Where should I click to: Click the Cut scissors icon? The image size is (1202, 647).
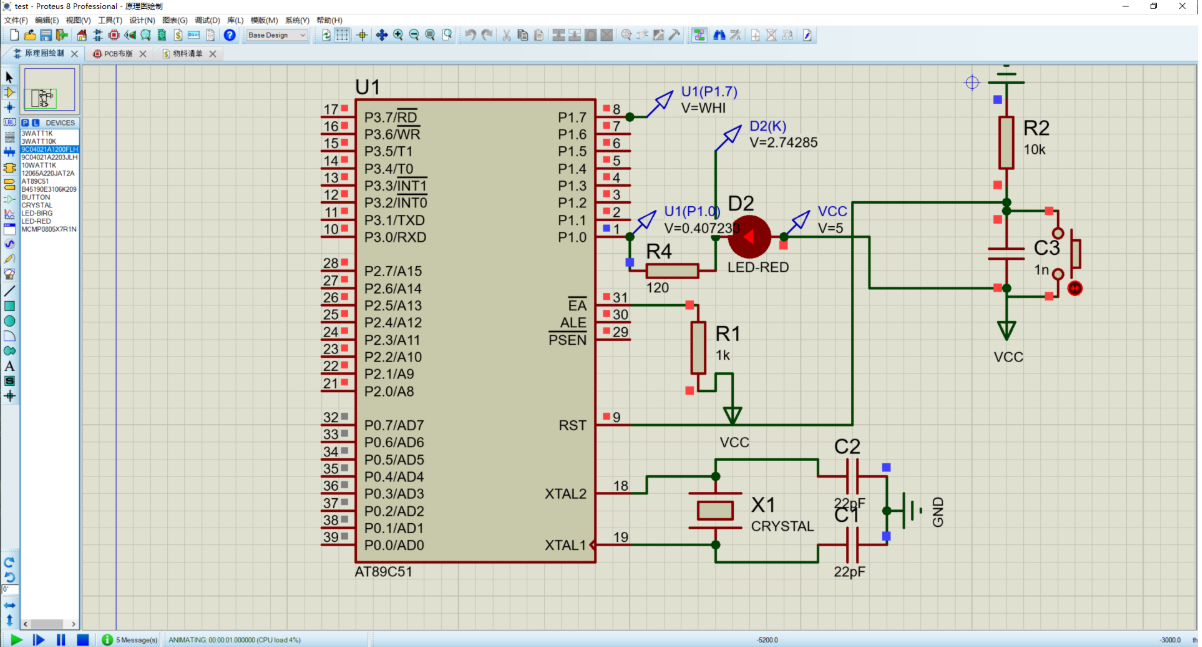tap(506, 35)
